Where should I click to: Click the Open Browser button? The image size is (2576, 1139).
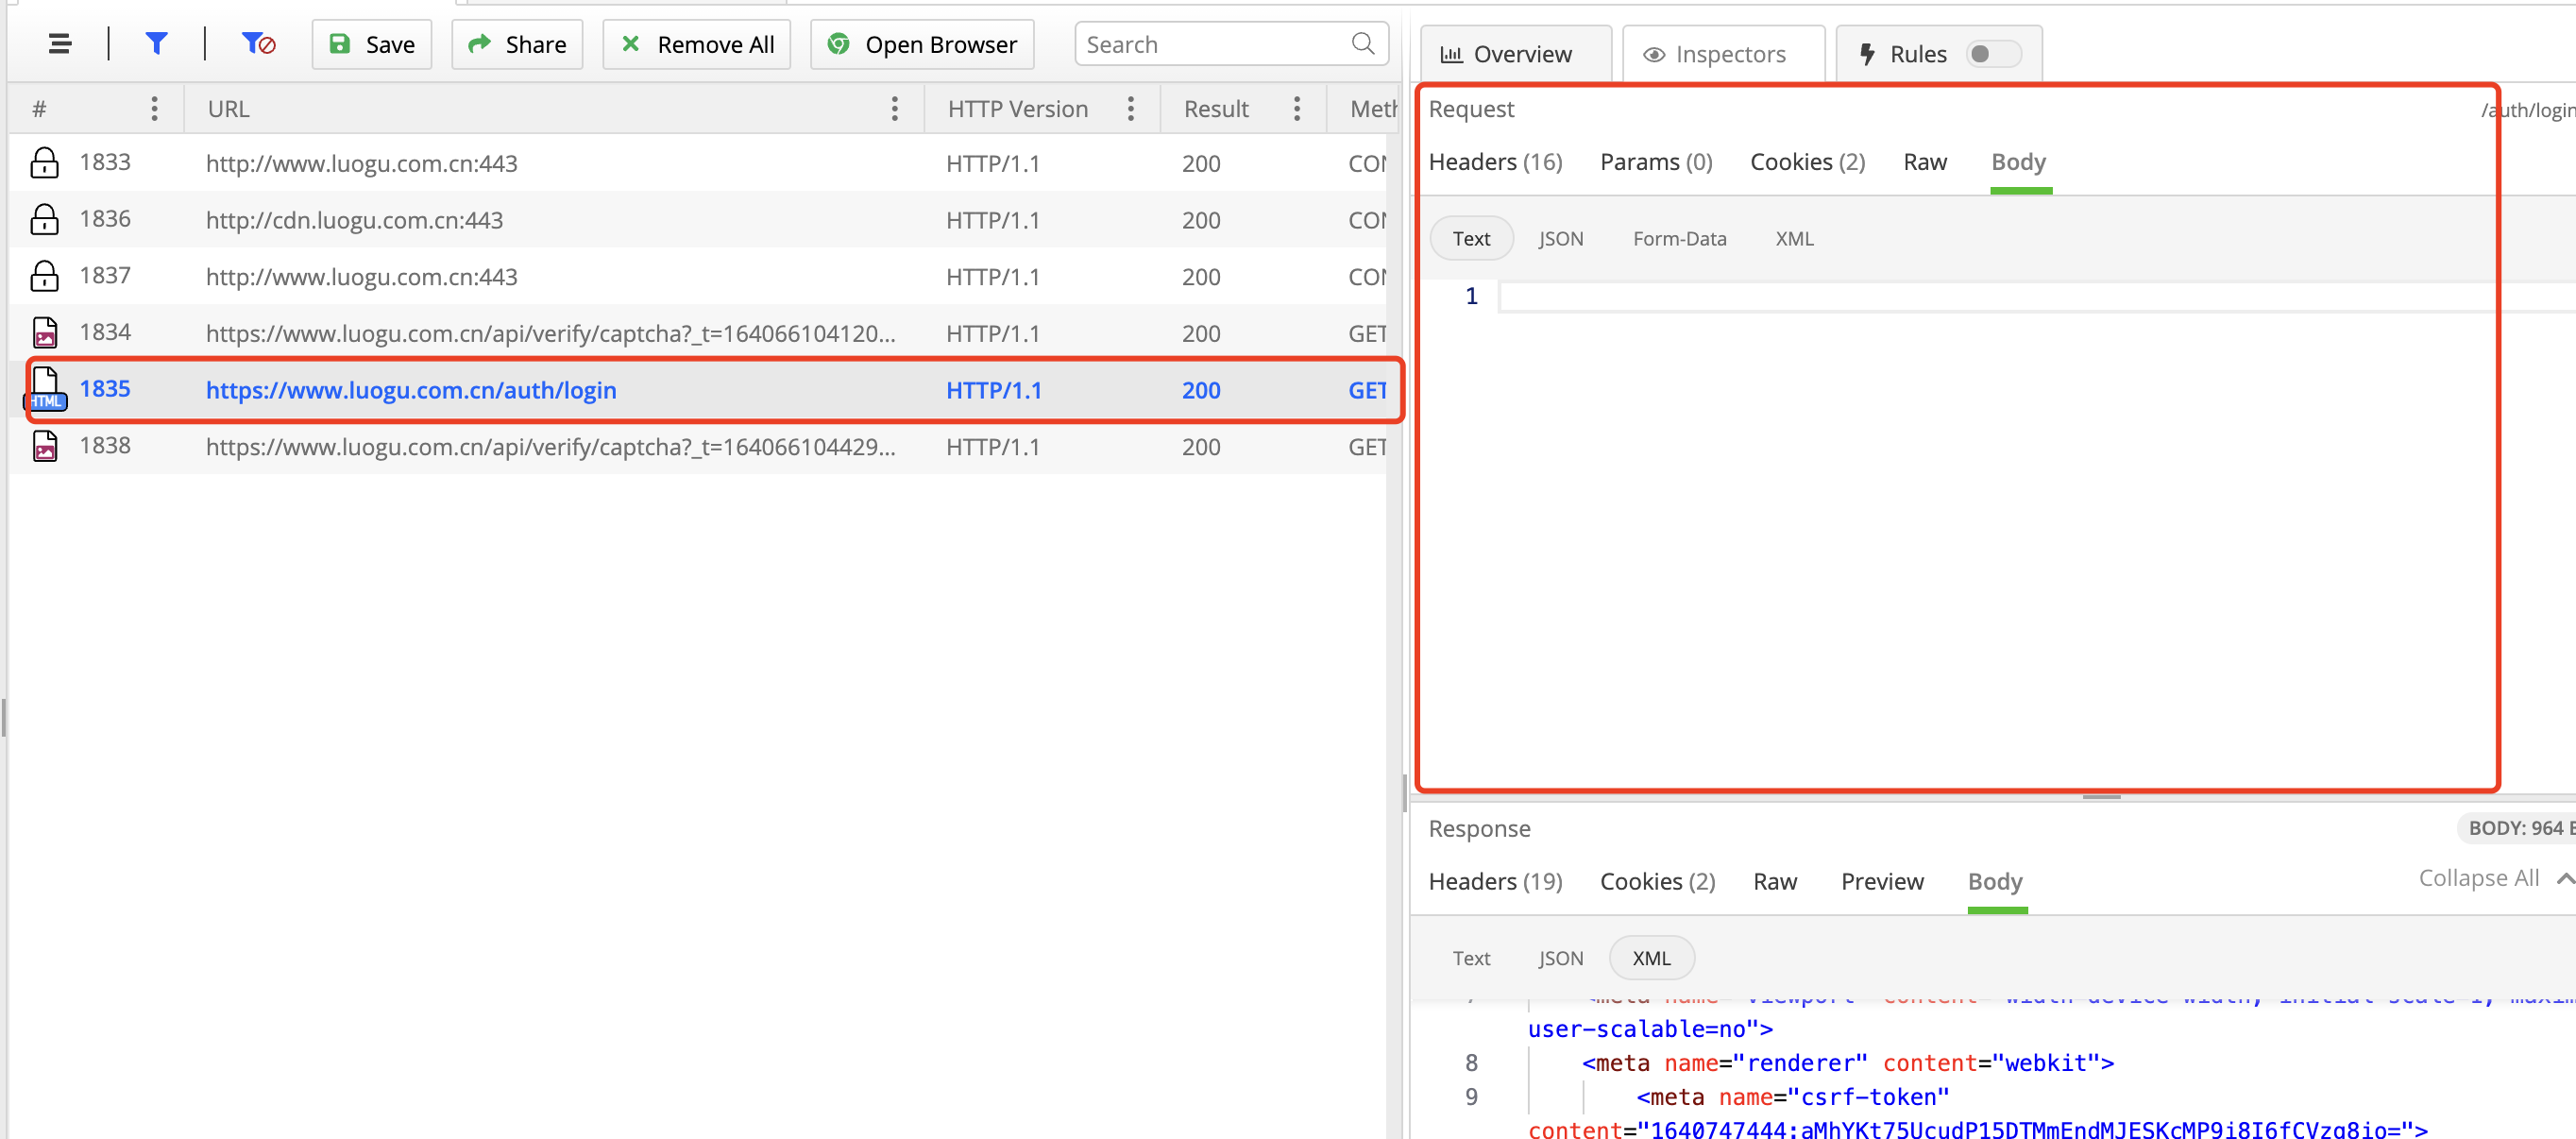[921, 44]
